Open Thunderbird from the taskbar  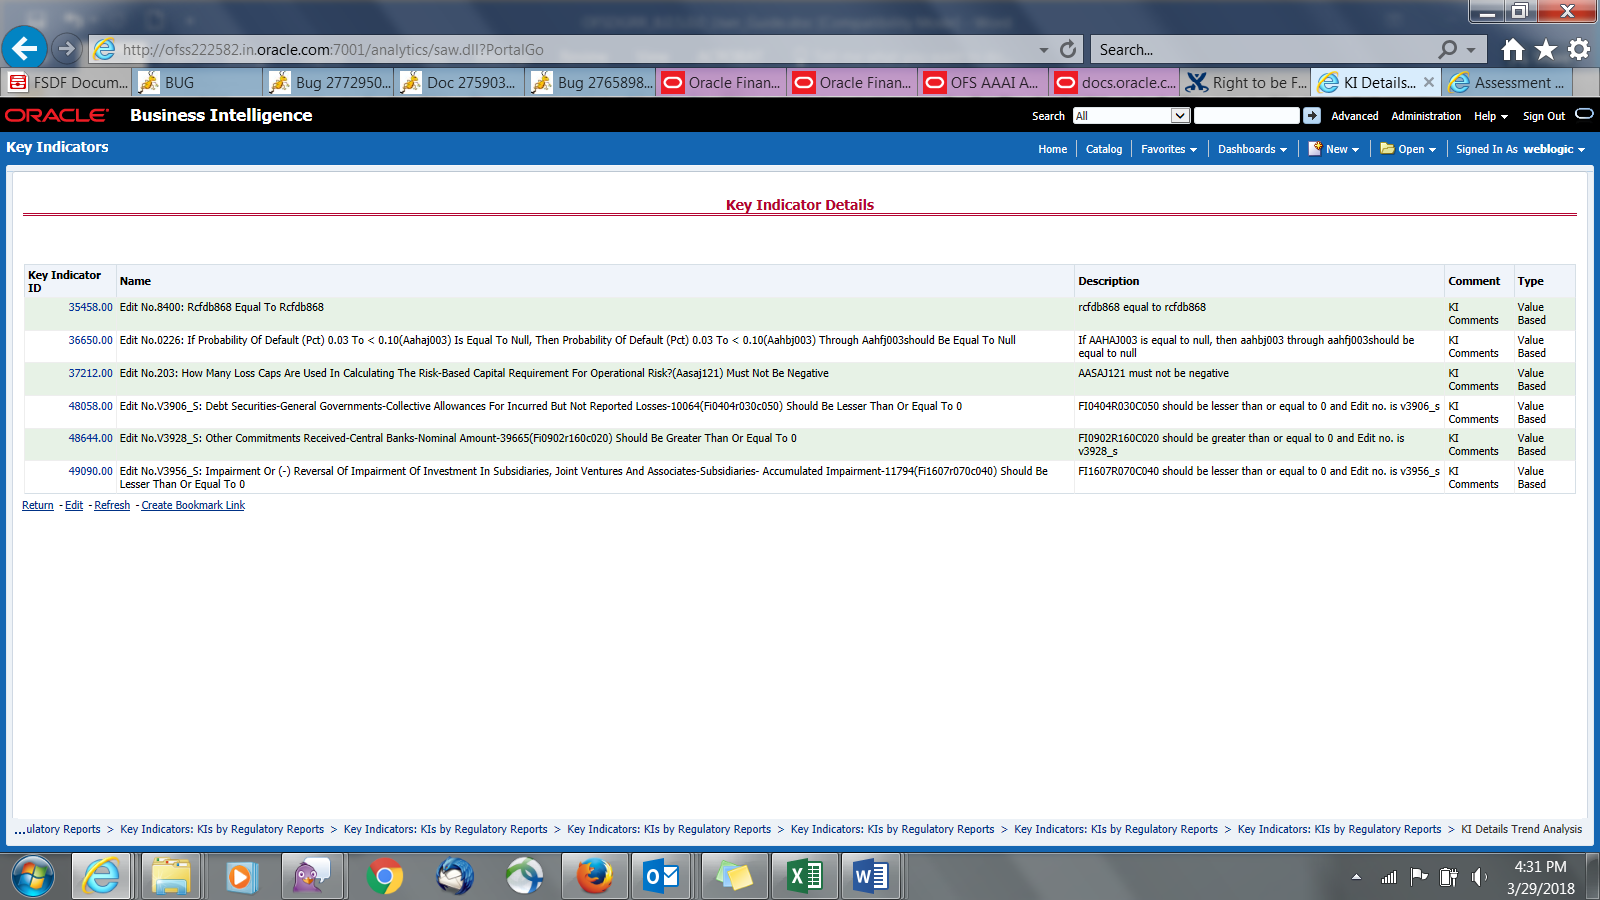pos(455,877)
